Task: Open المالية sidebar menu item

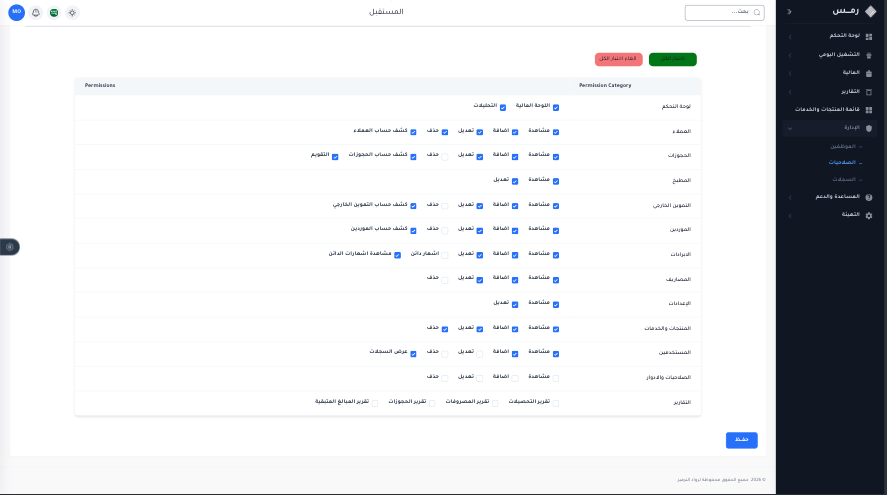Action: (x=851, y=72)
